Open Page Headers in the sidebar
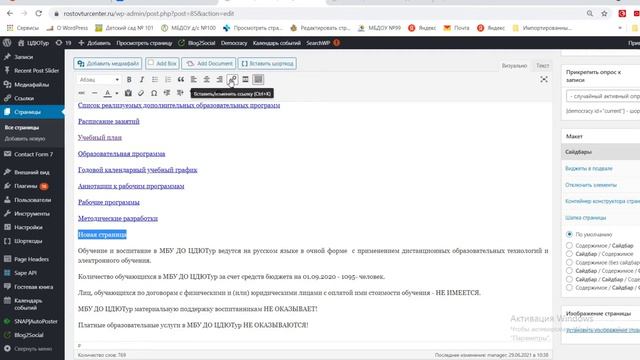This screenshot has width=640, height=360. (32, 259)
